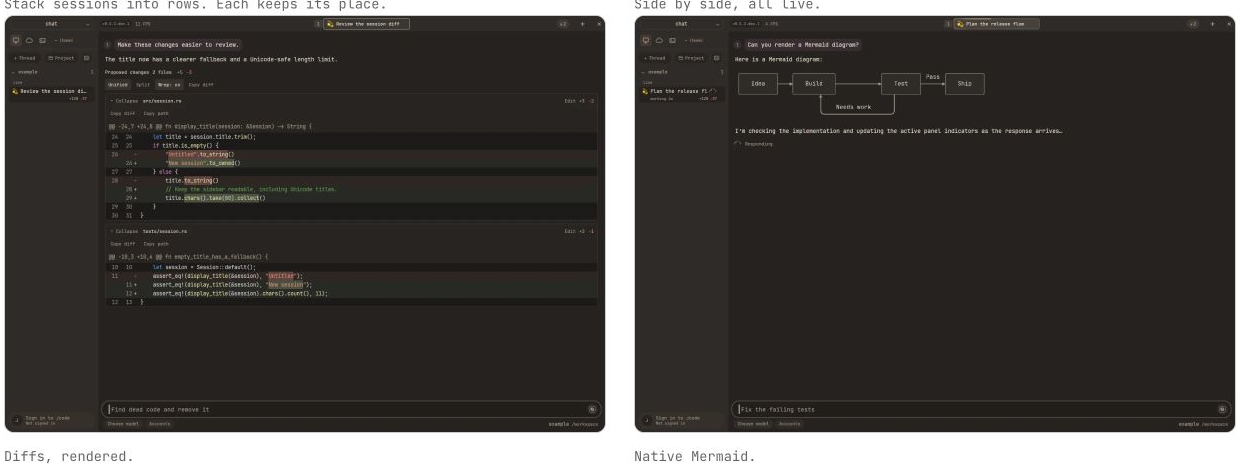1240x475 pixels.
Task: Open the Accounts option in the left window
Action: tap(160, 424)
